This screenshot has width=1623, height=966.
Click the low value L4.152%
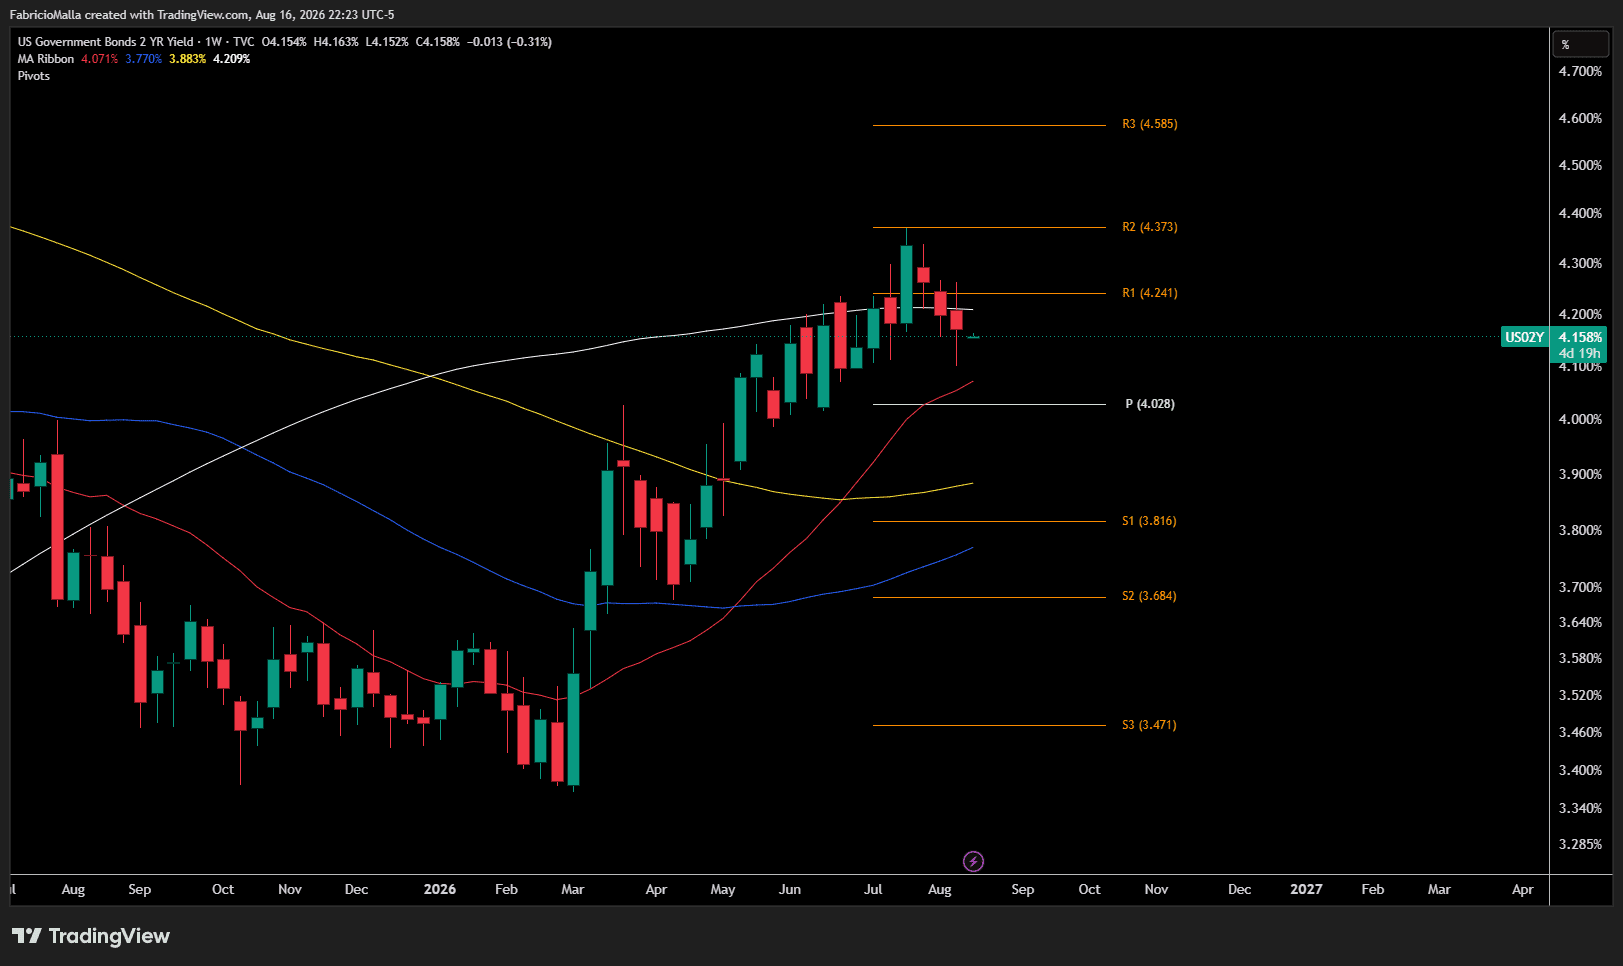[387, 42]
